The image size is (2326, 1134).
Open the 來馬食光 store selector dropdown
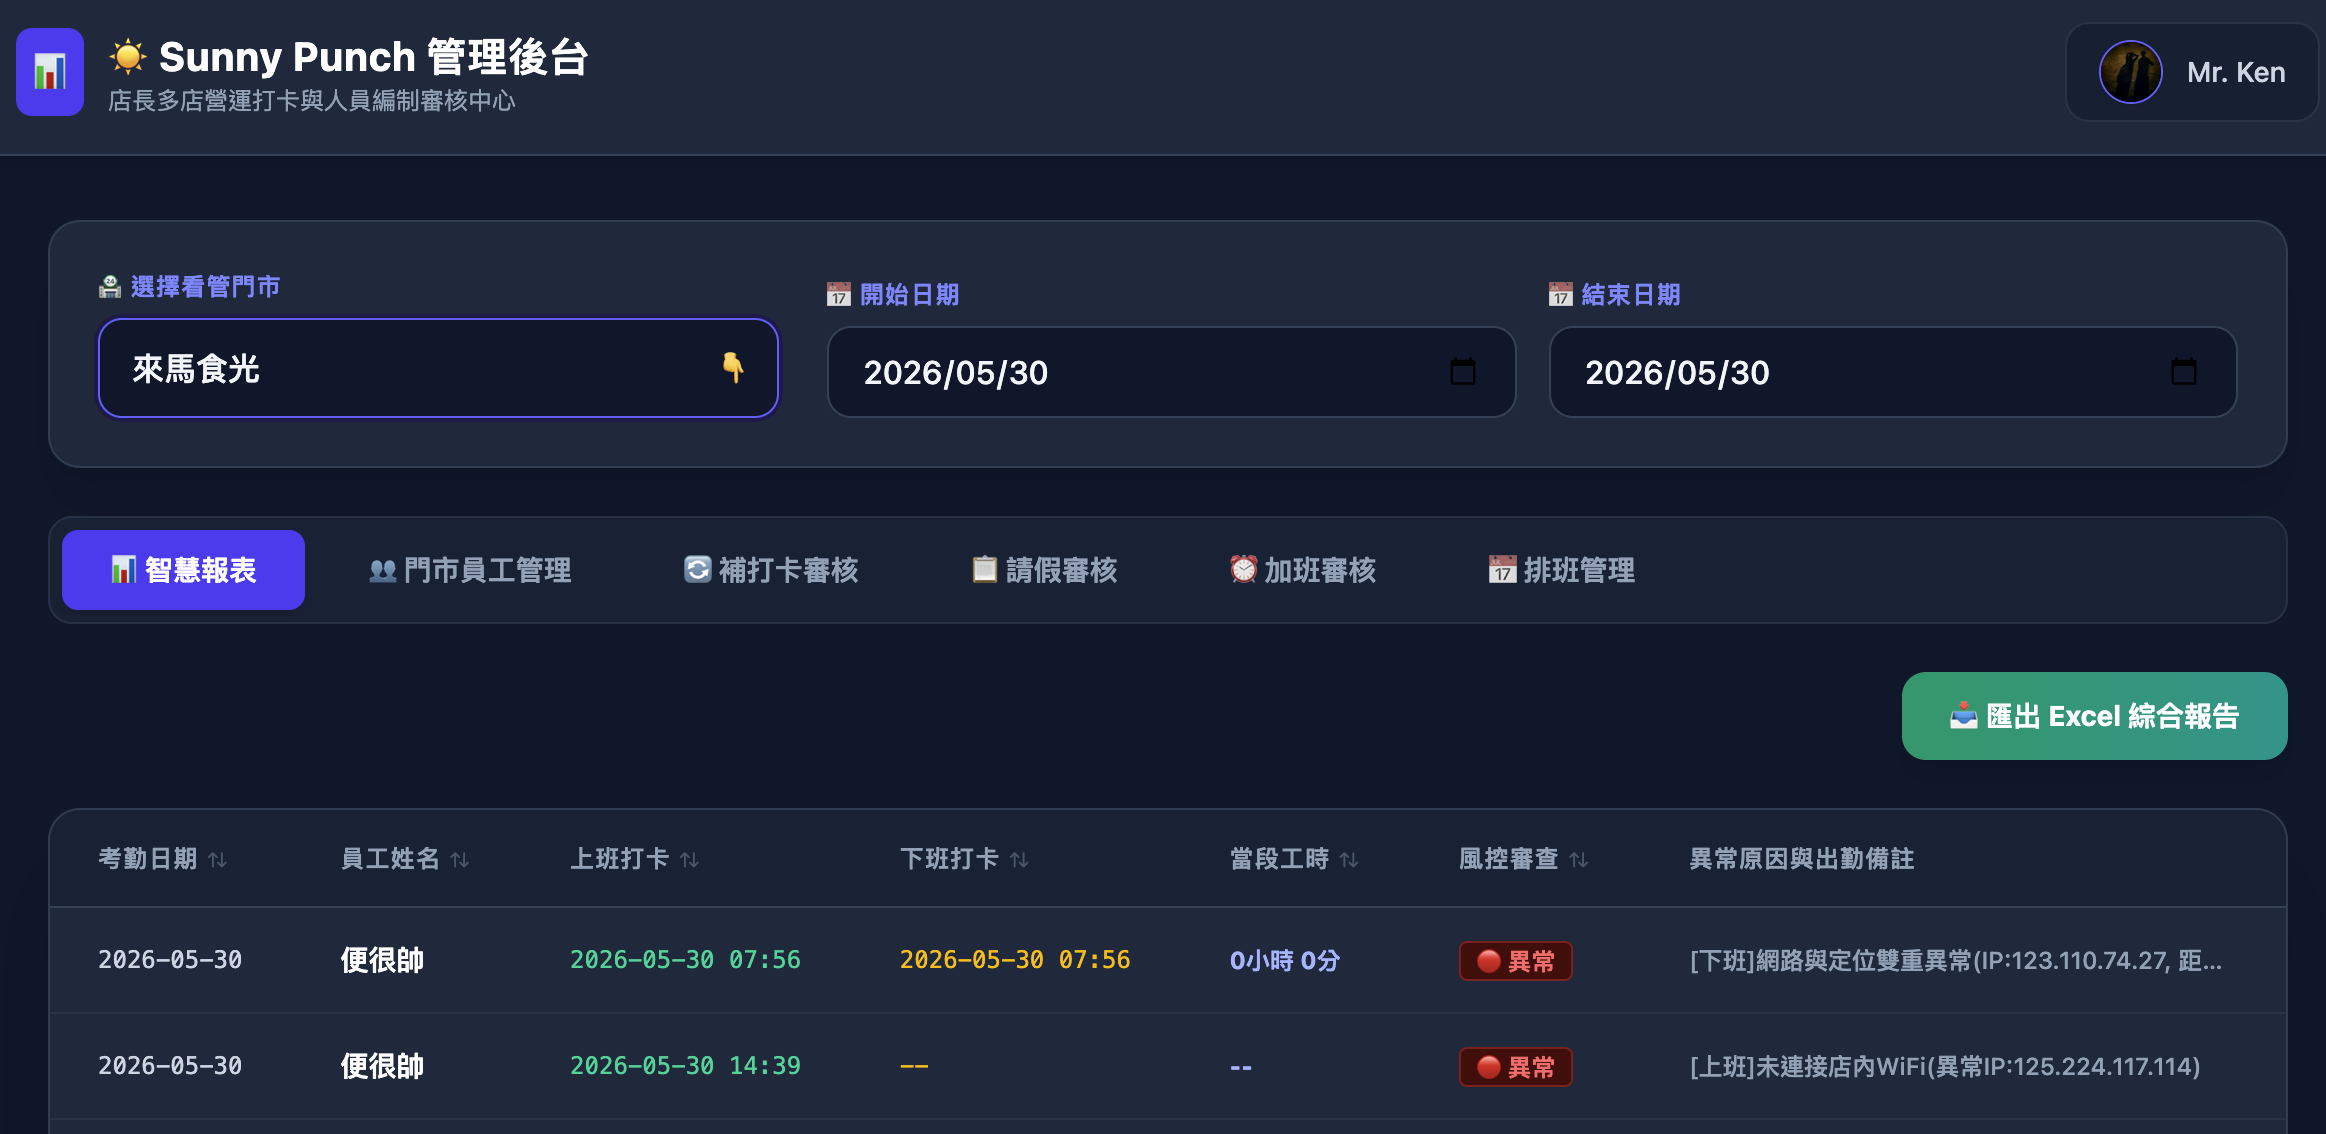pyautogui.click(x=438, y=368)
